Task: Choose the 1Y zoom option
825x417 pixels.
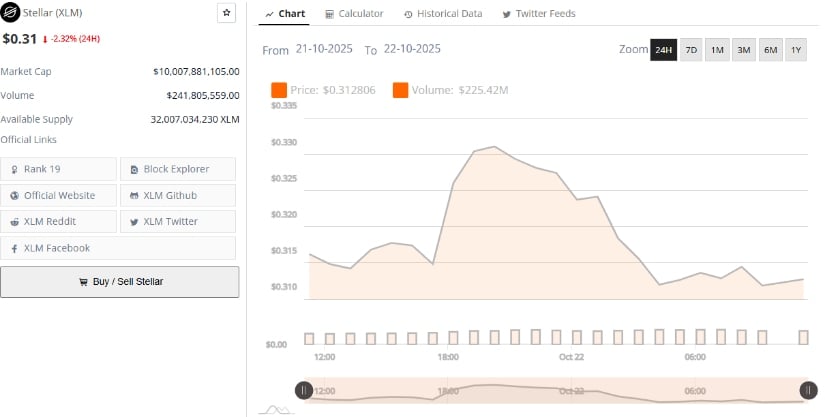Action: tap(795, 50)
